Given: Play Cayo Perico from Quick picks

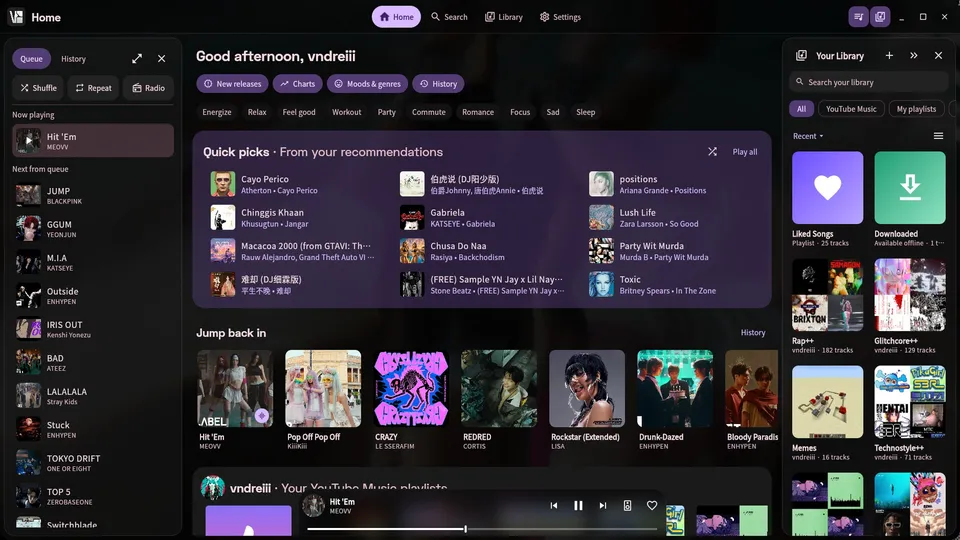Looking at the screenshot, I should pos(294,184).
